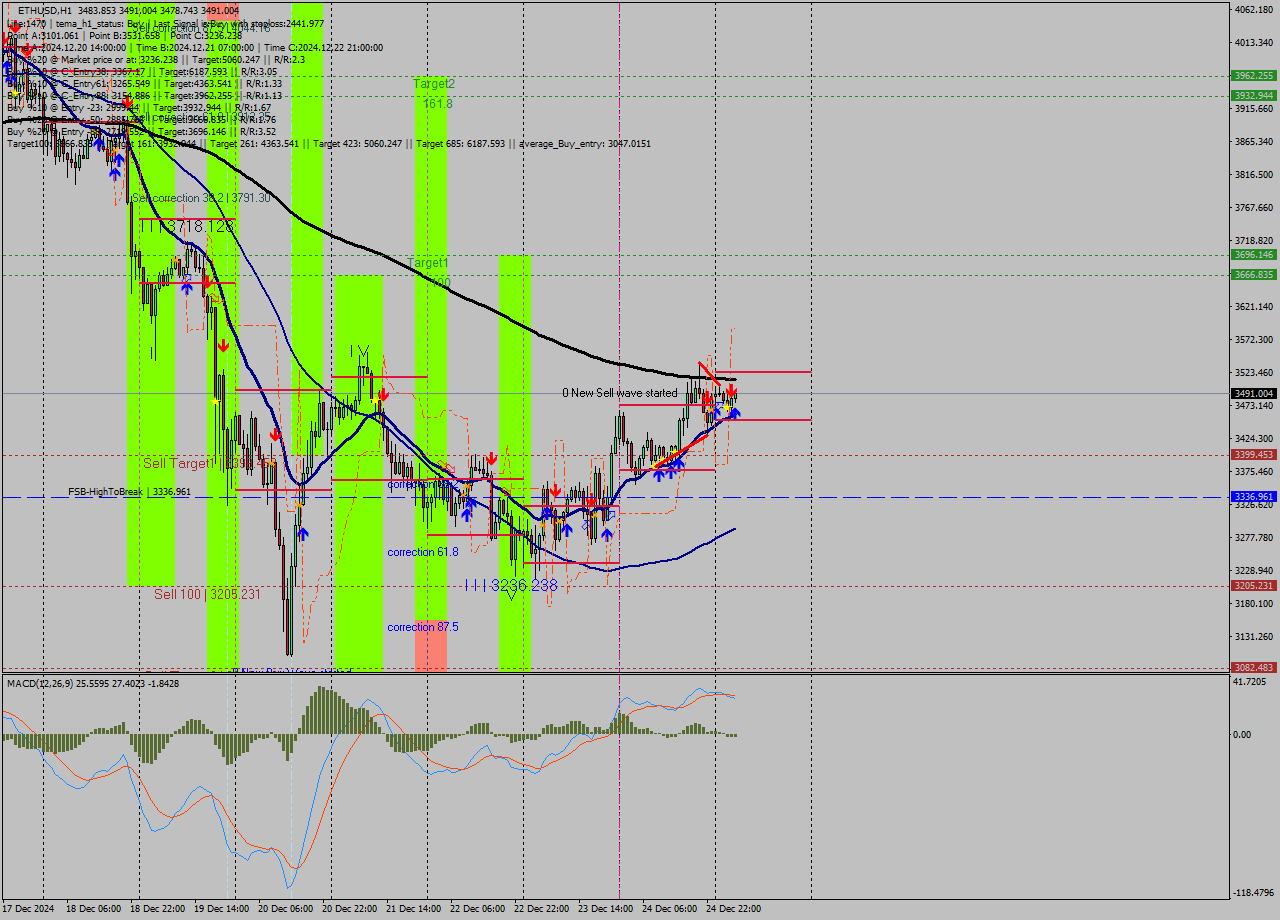Click the '22 Dec 22:00' time label

(x=541, y=908)
